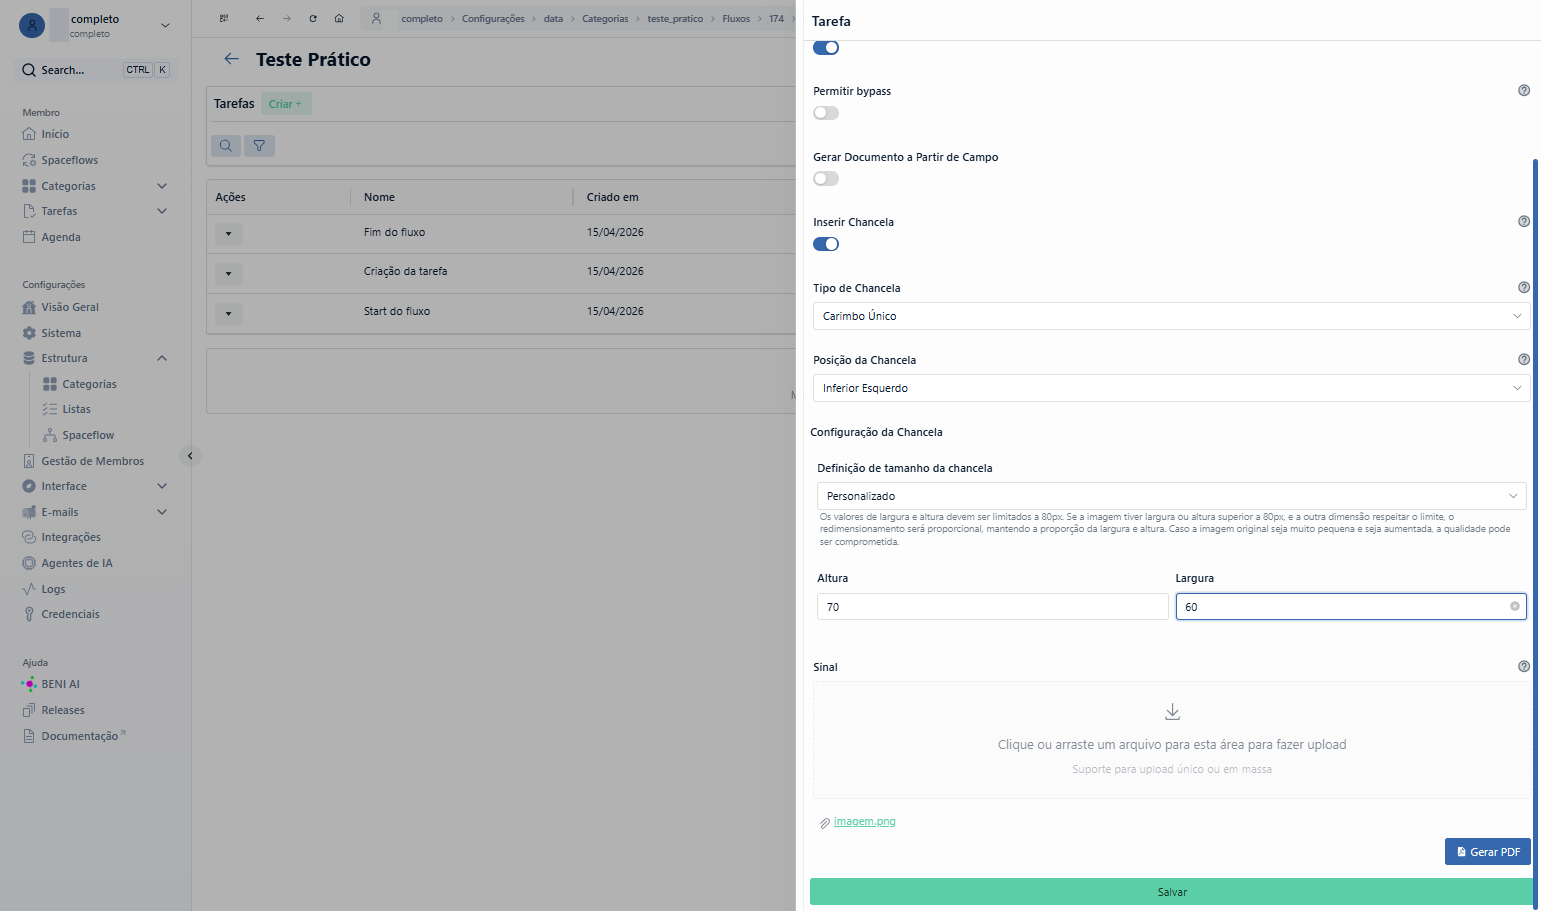Enable Gerar Documento a Partir de Campo switch
The width and height of the screenshot is (1541, 911).
click(826, 179)
